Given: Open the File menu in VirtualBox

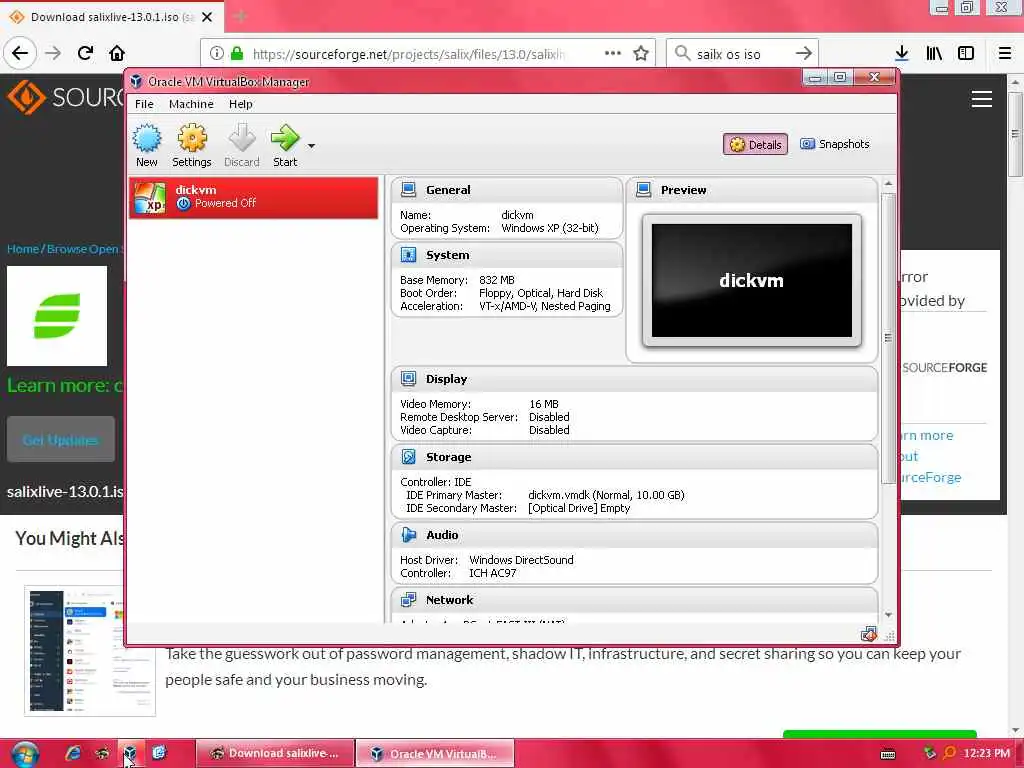Looking at the screenshot, I should coord(144,104).
